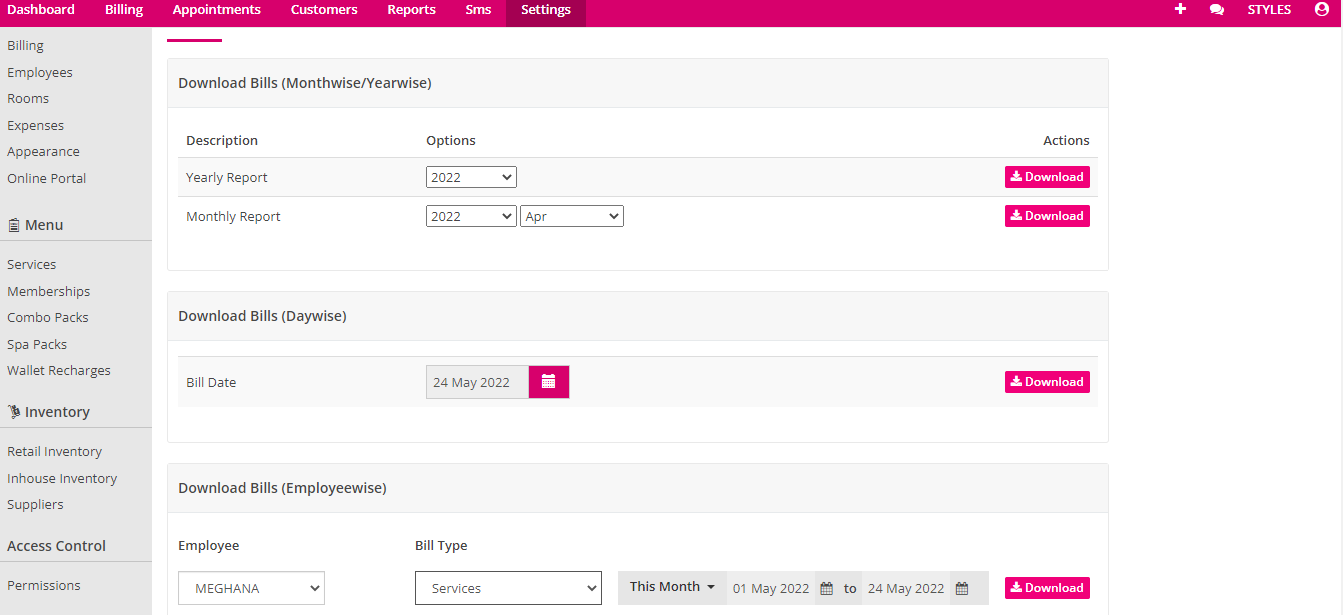Image resolution: width=1343 pixels, height=615 pixels.
Task: Click the Download Bills (Daywise) heading
Action: (x=262, y=316)
